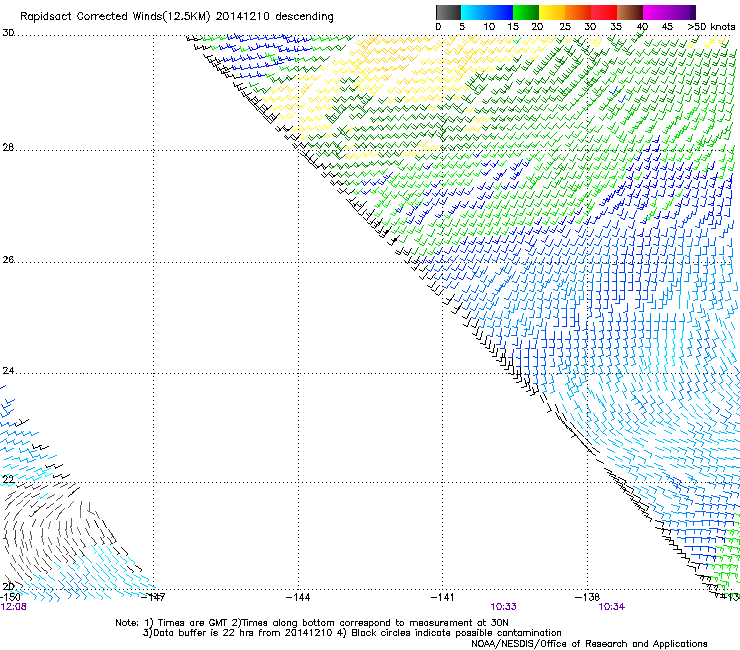
Task: Click the longitude label '-144'
Action: point(298,598)
